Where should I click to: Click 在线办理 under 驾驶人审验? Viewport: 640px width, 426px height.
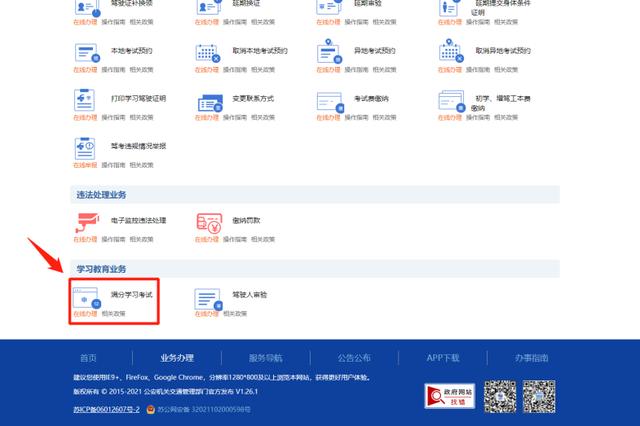pos(207,314)
